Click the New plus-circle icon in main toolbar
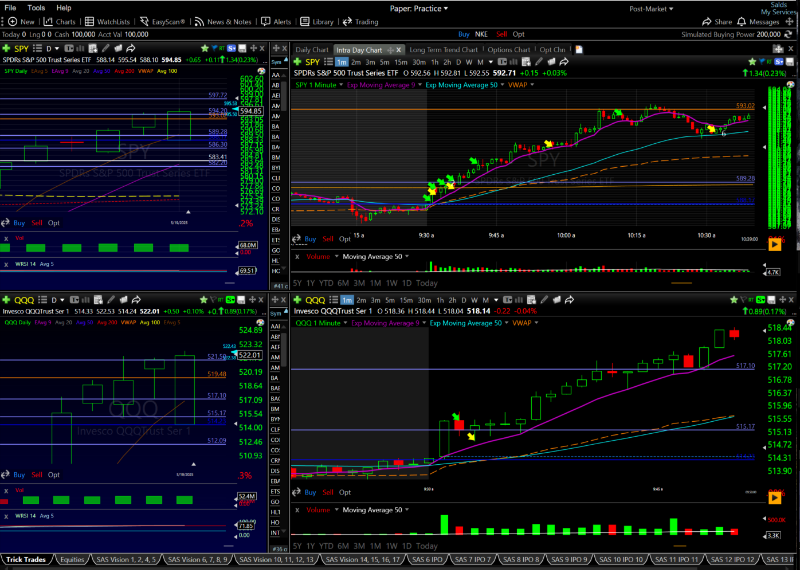Screen dimensions: 800x570 click(13, 21)
